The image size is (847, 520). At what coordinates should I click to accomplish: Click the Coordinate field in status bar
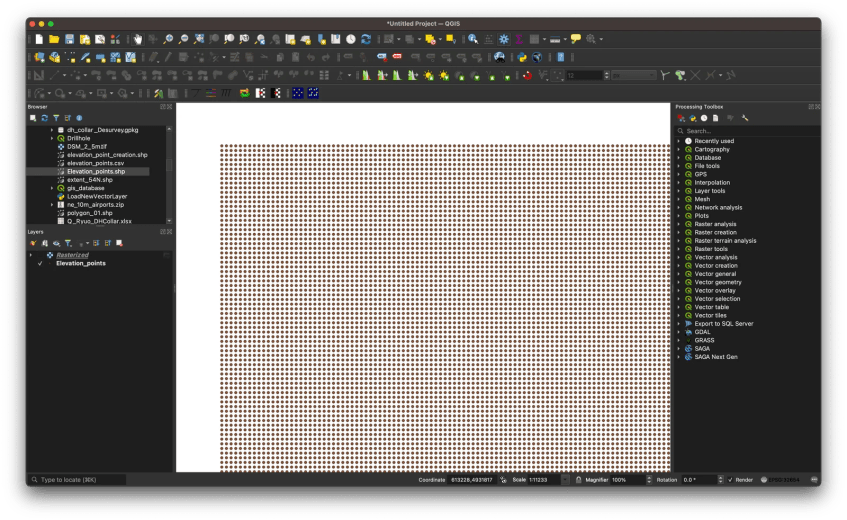point(471,480)
